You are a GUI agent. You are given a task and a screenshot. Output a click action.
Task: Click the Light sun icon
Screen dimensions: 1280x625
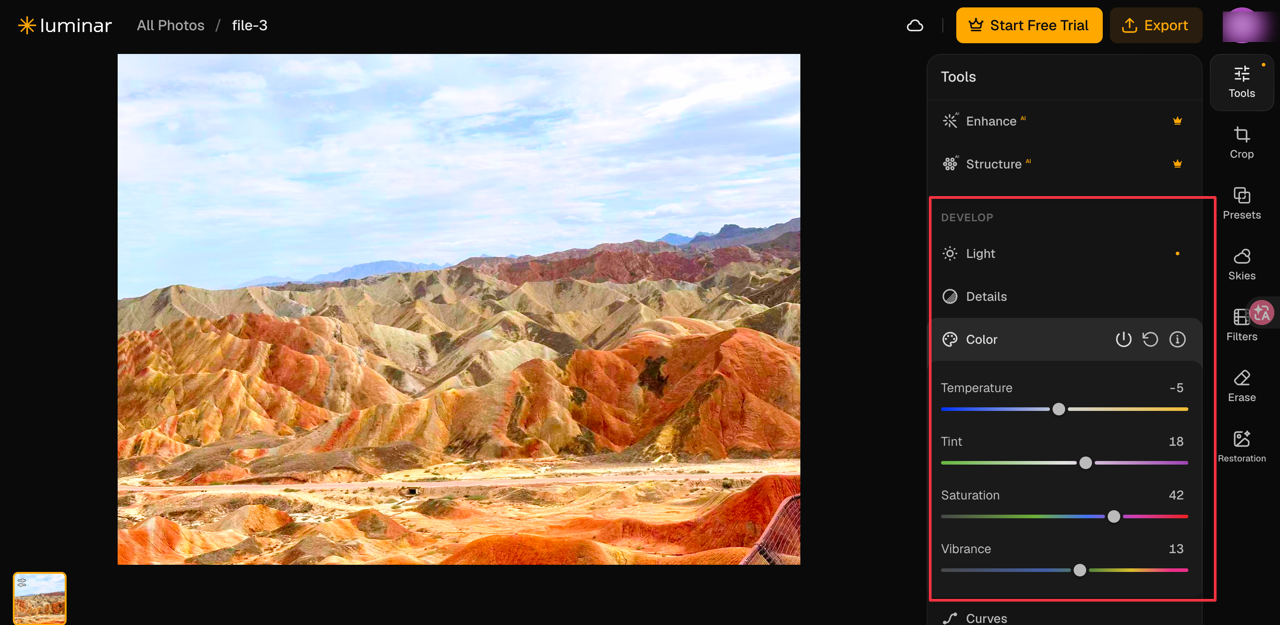pos(950,254)
